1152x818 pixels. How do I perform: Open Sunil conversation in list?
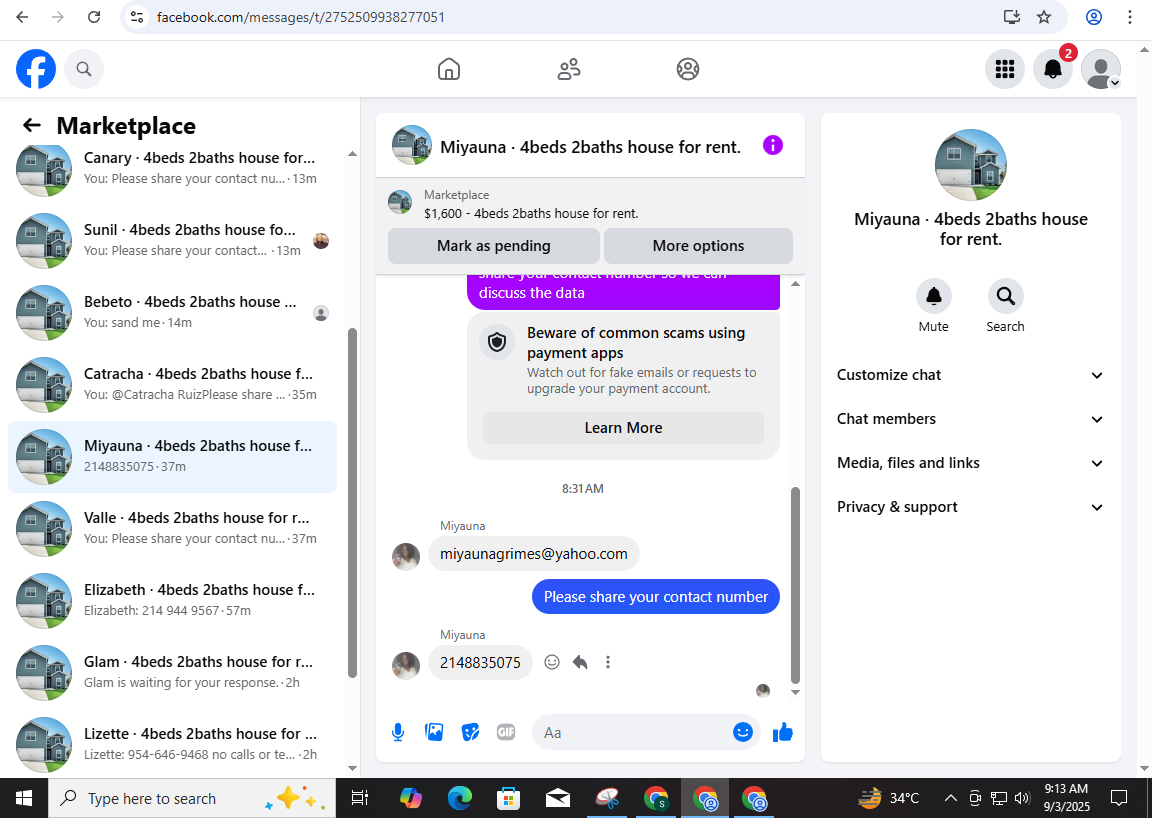[x=173, y=240]
